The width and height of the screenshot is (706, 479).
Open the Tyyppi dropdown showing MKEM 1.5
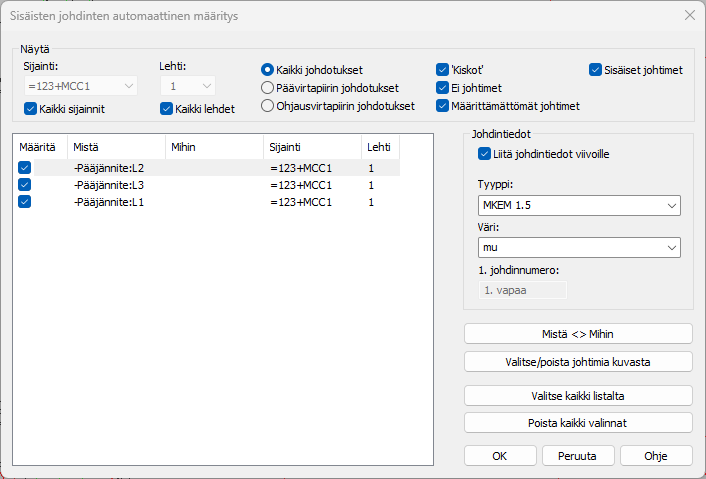click(x=578, y=206)
